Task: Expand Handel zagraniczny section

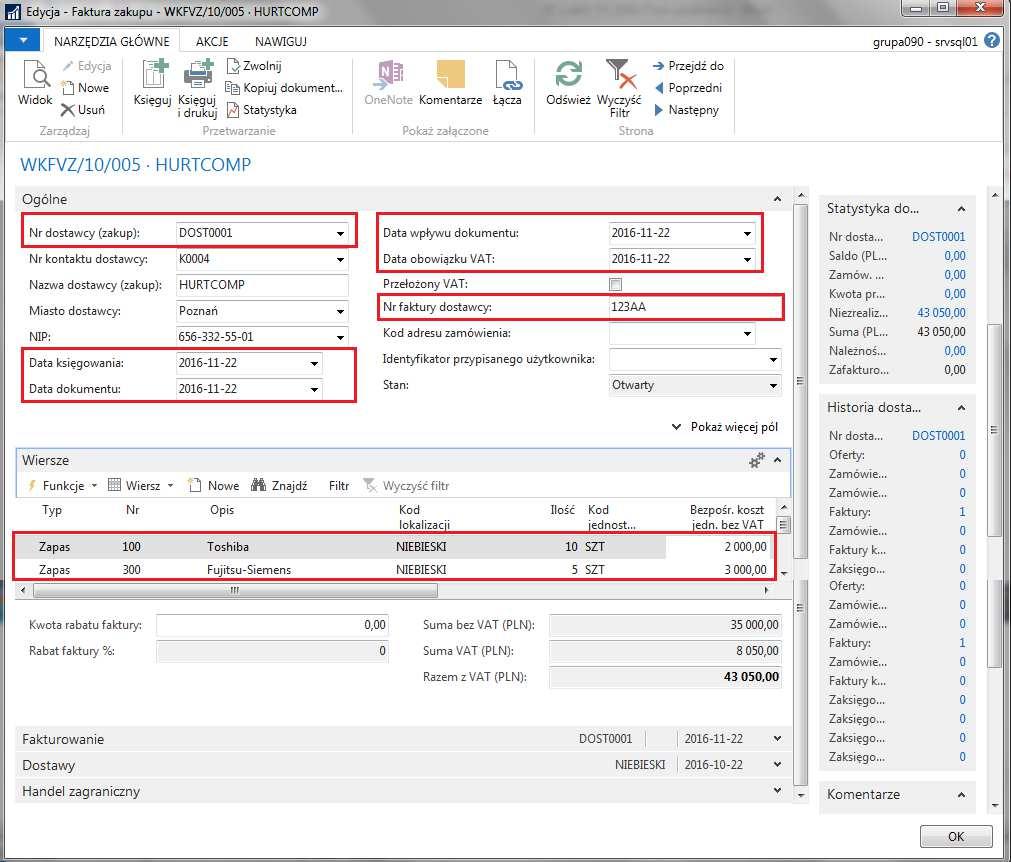Action: pos(778,790)
